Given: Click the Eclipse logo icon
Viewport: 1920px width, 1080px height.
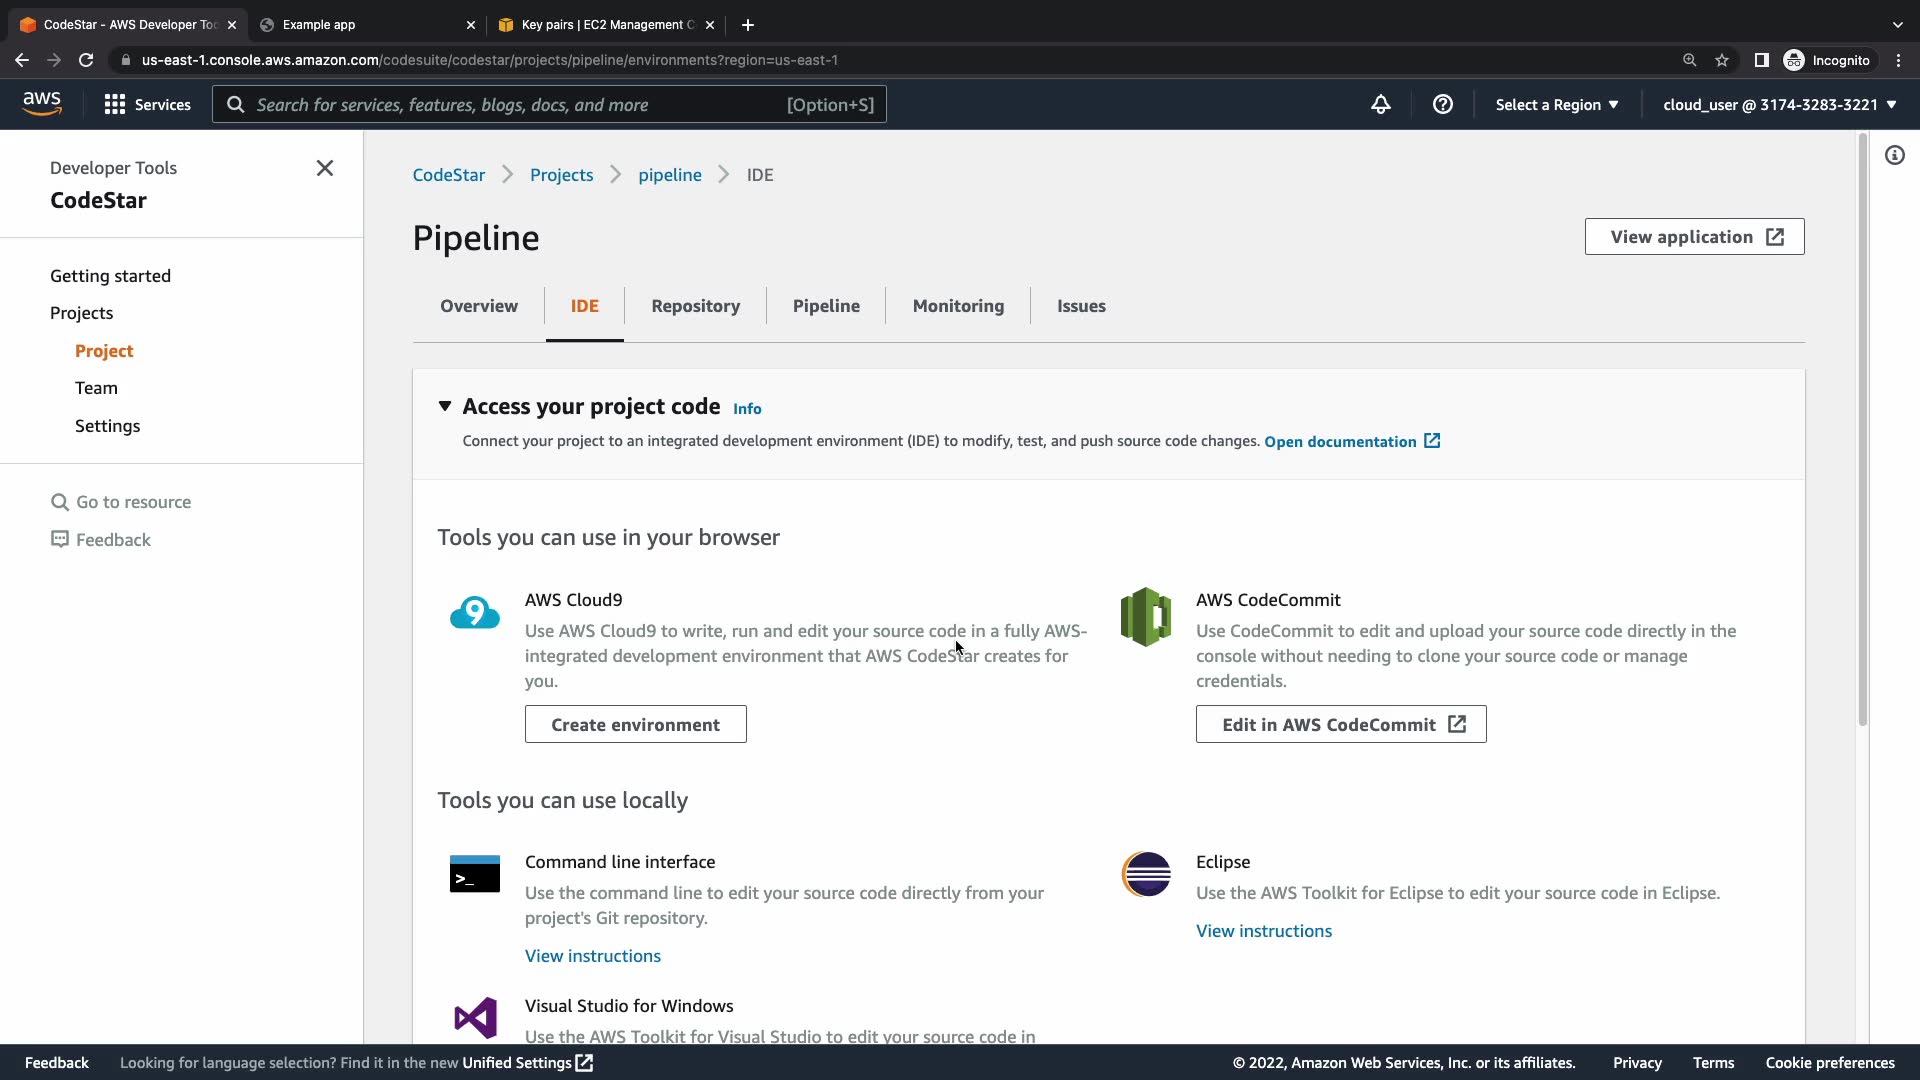Looking at the screenshot, I should 1146,875.
